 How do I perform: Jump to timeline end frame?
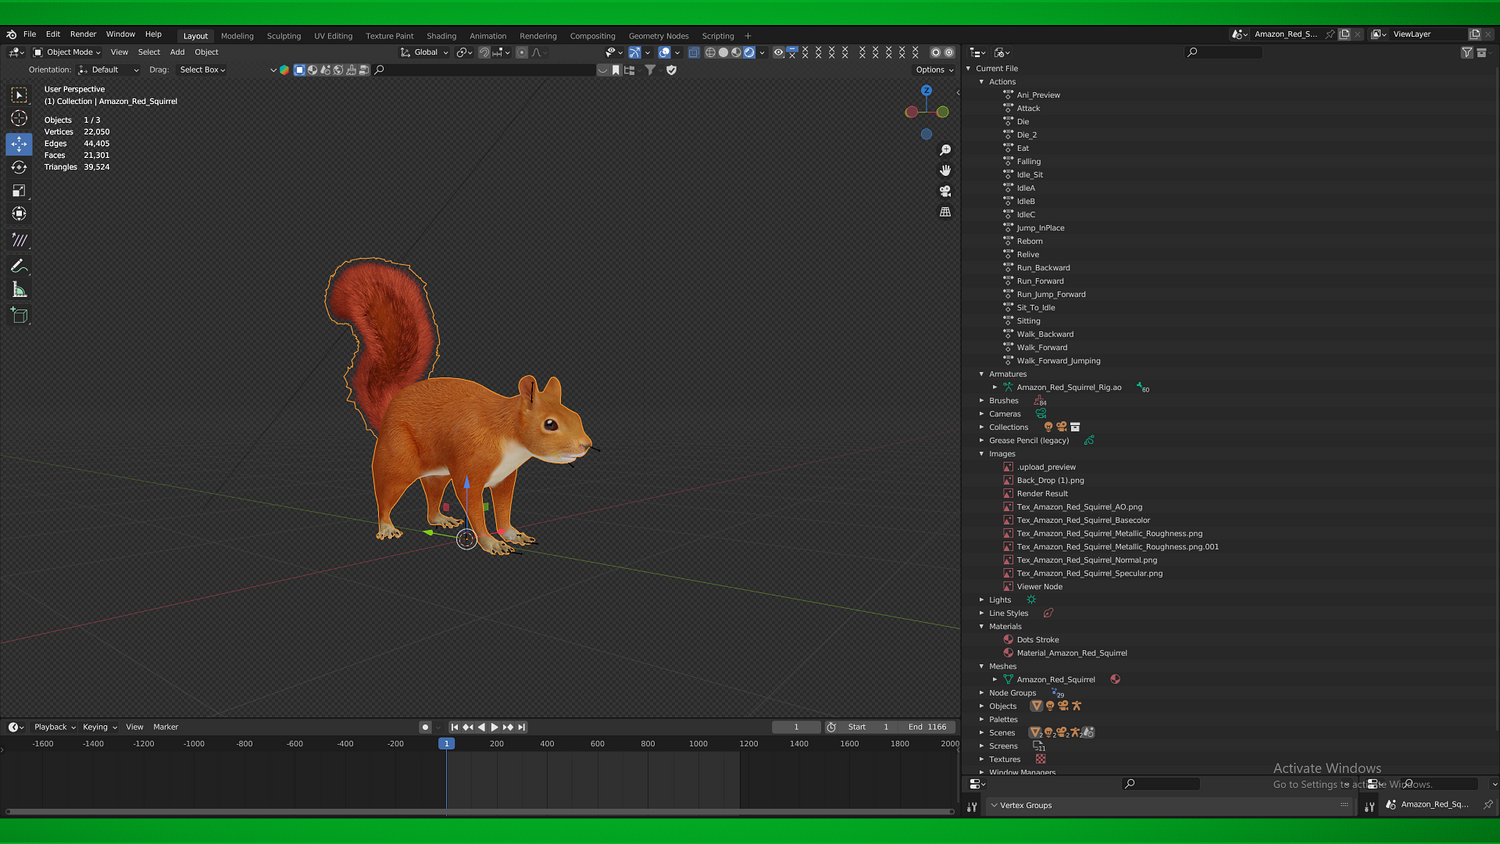pyautogui.click(x=521, y=727)
